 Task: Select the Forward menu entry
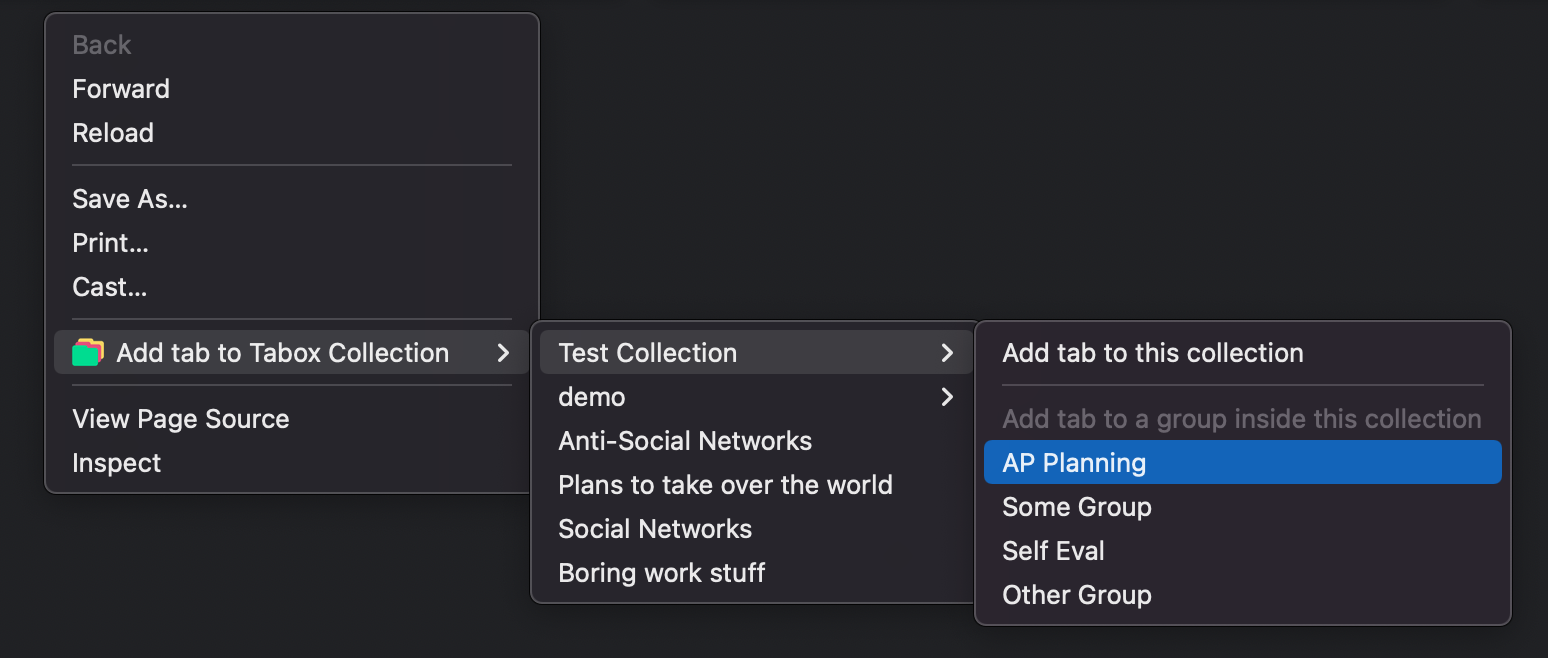(120, 88)
